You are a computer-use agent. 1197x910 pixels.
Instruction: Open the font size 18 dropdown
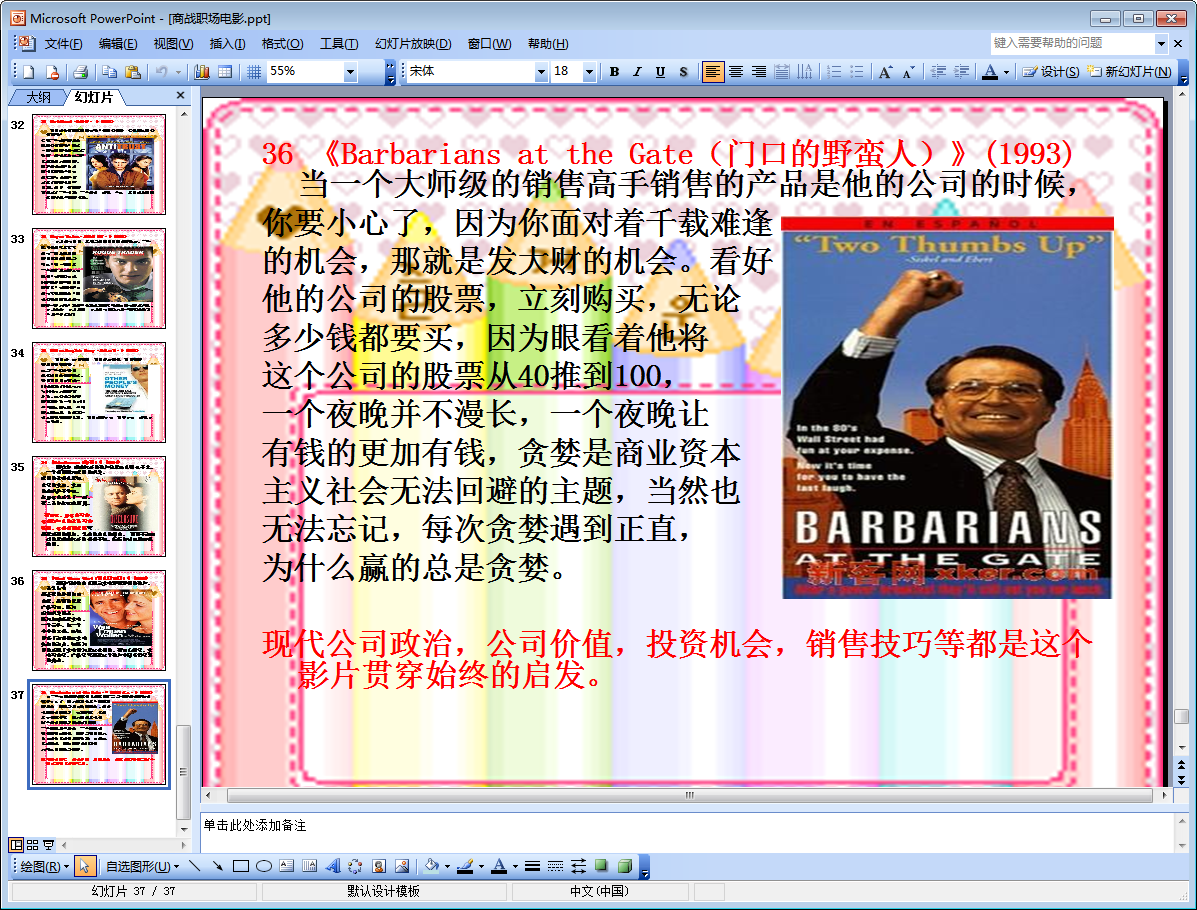589,72
